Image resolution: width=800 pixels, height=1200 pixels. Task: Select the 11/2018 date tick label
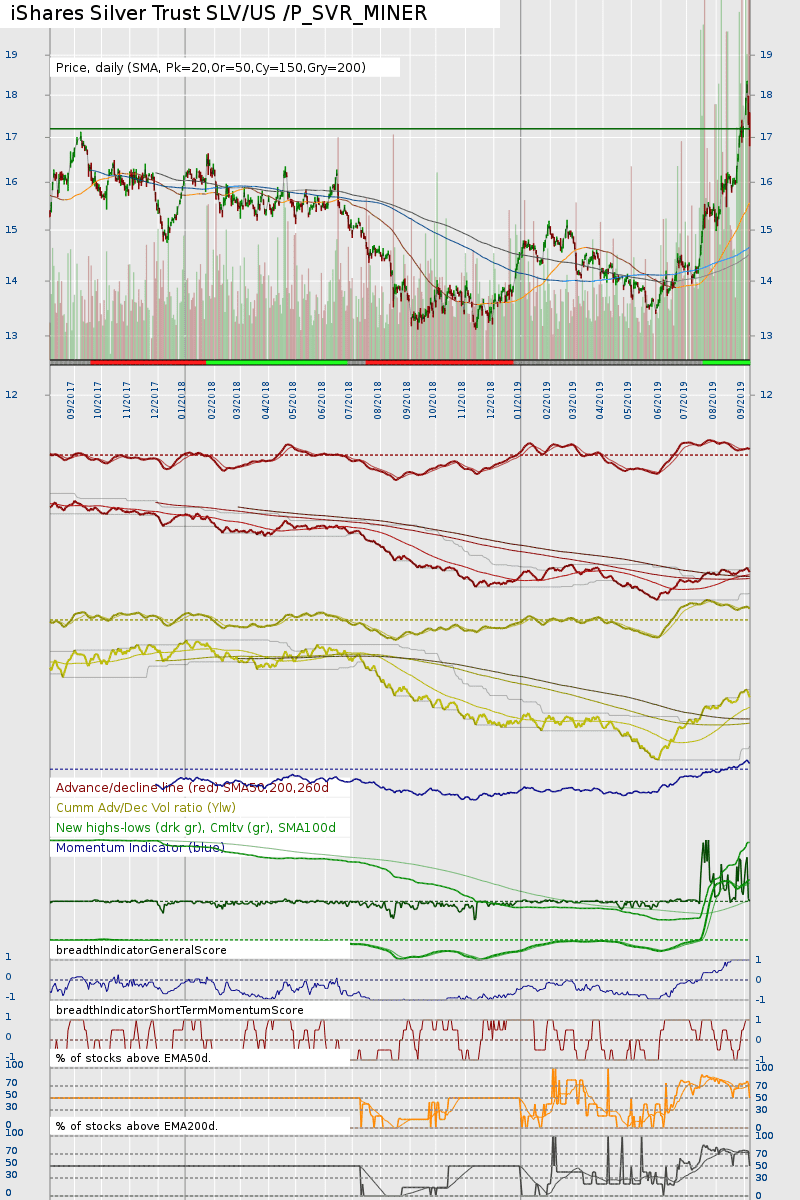(x=462, y=399)
